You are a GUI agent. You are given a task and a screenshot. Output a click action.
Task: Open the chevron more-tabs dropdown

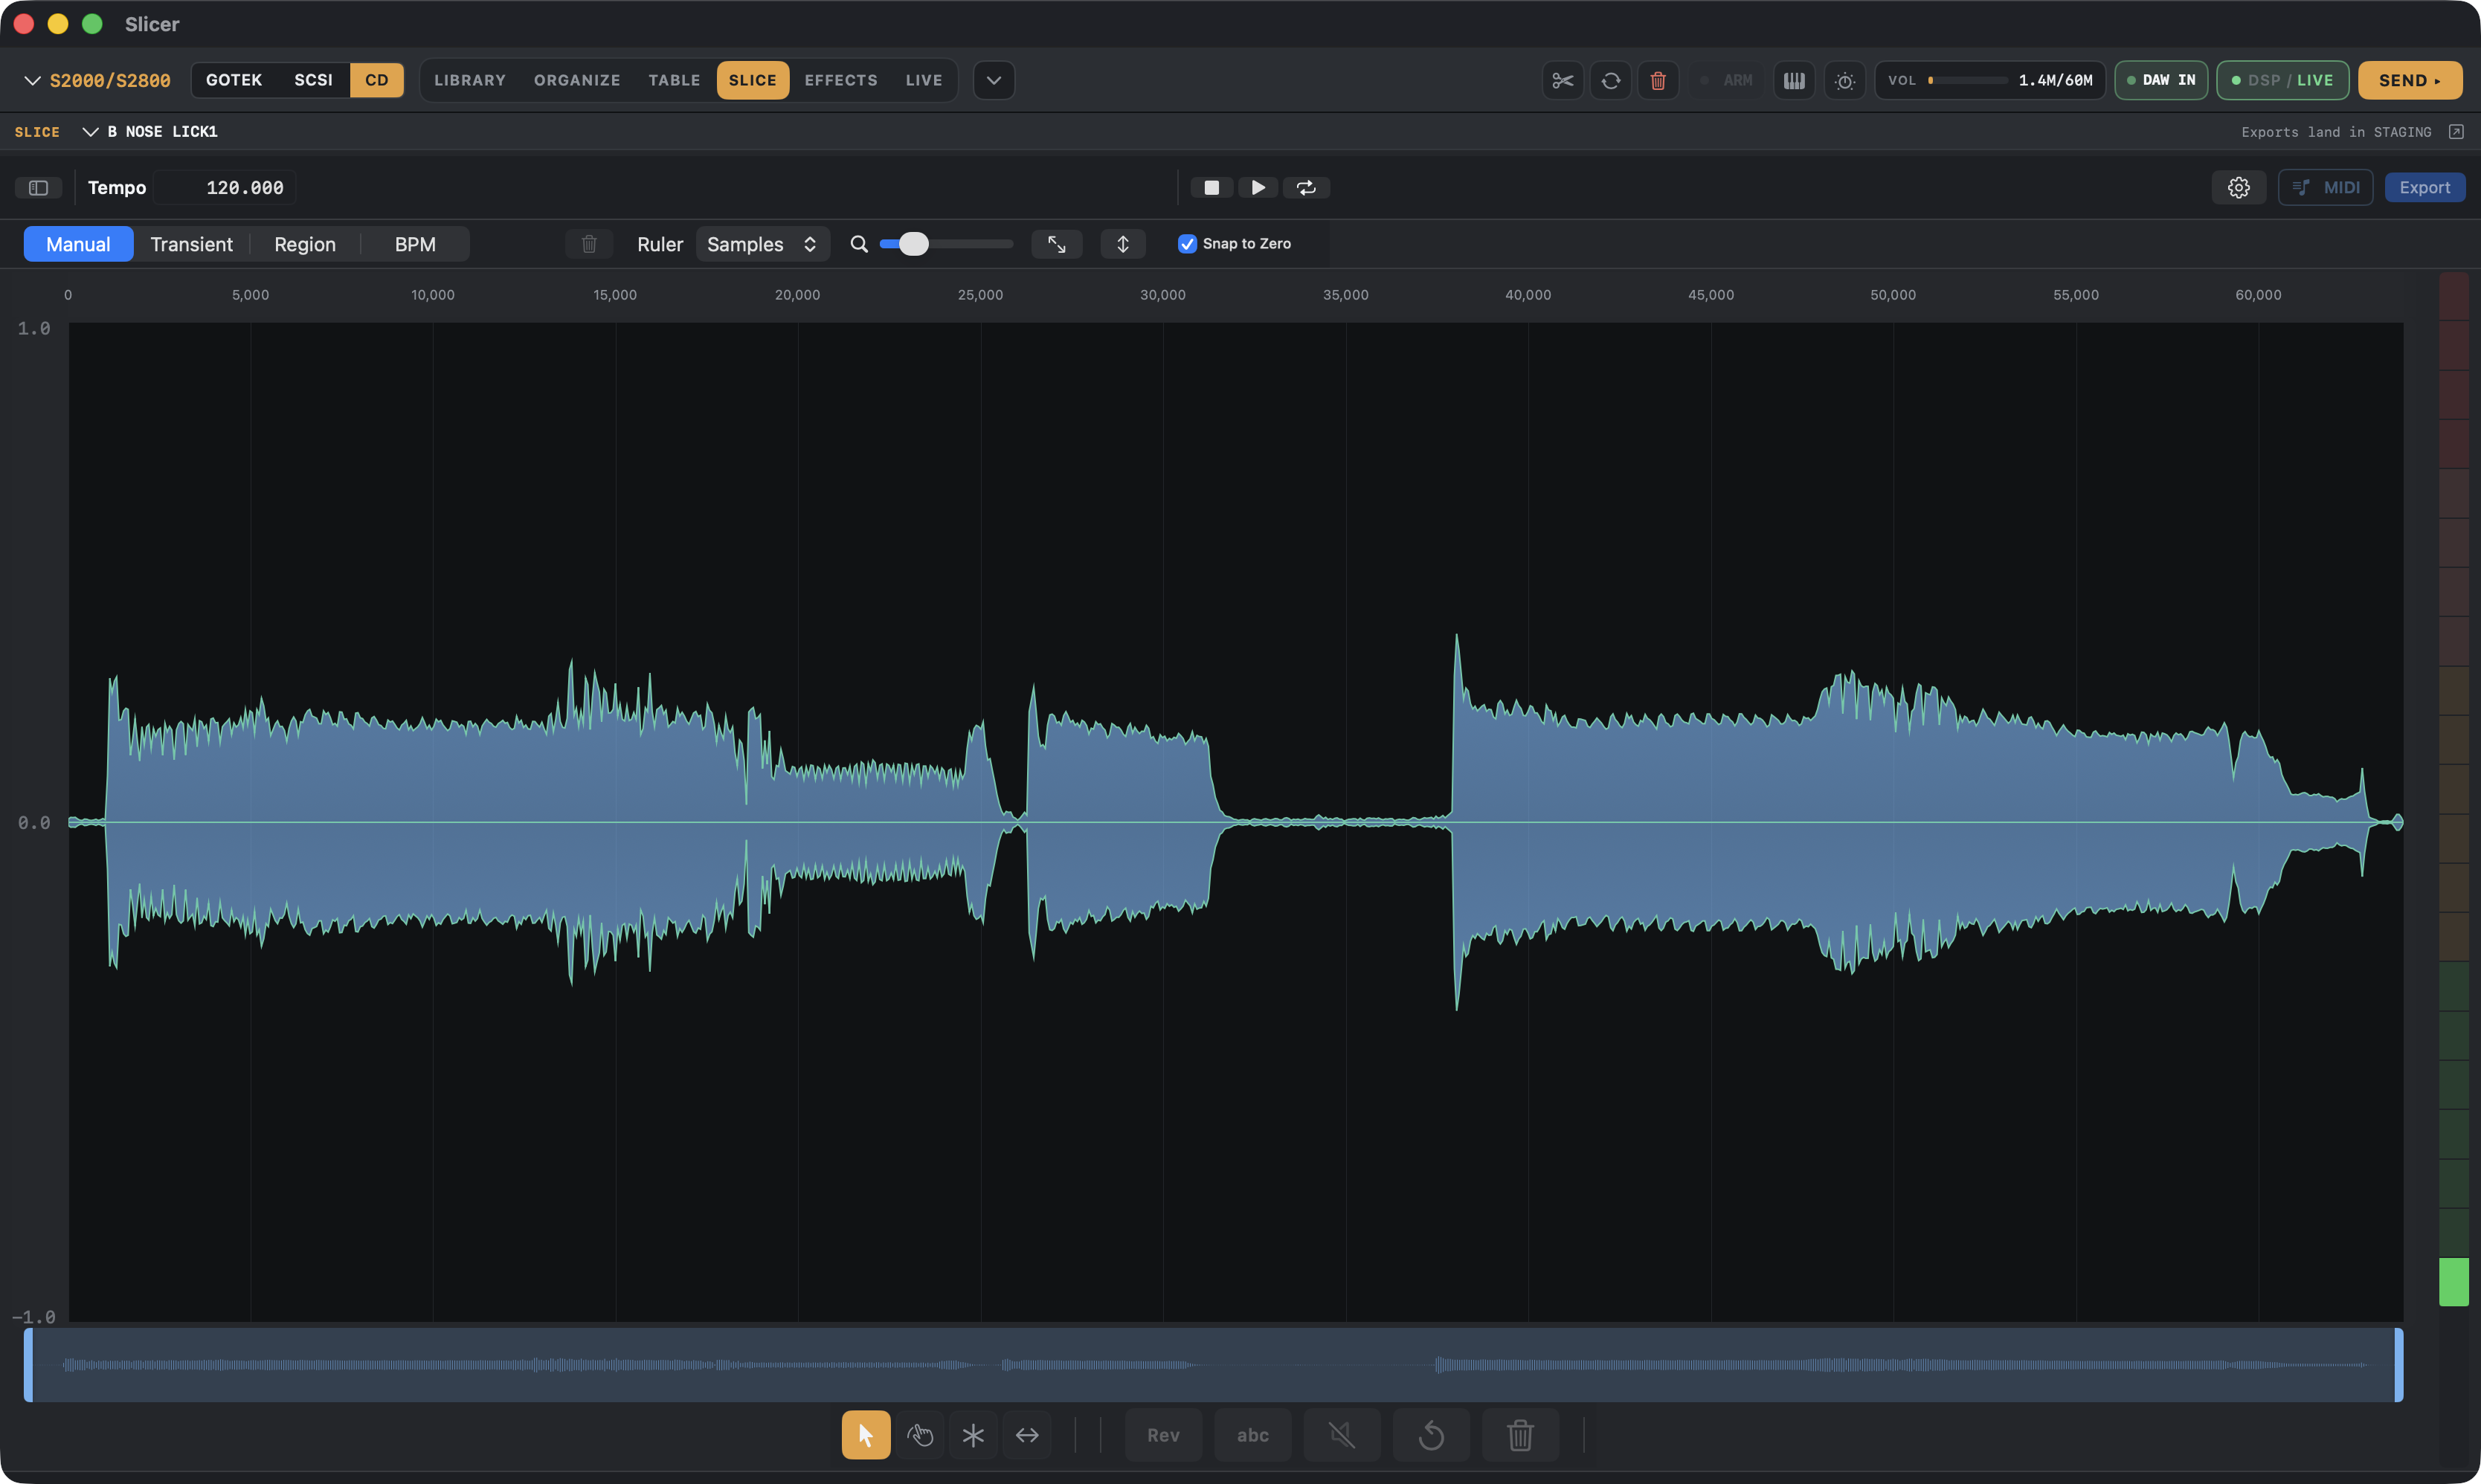tap(994, 80)
